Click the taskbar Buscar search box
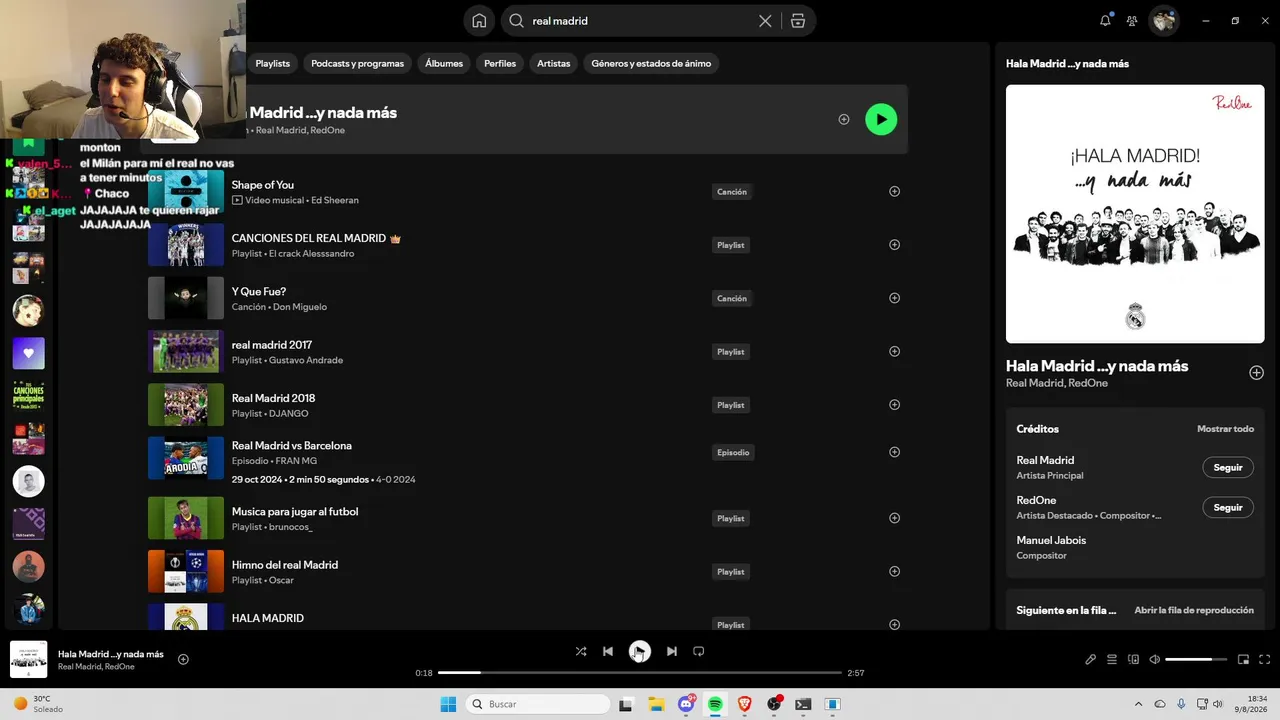1280x720 pixels. pos(538,704)
